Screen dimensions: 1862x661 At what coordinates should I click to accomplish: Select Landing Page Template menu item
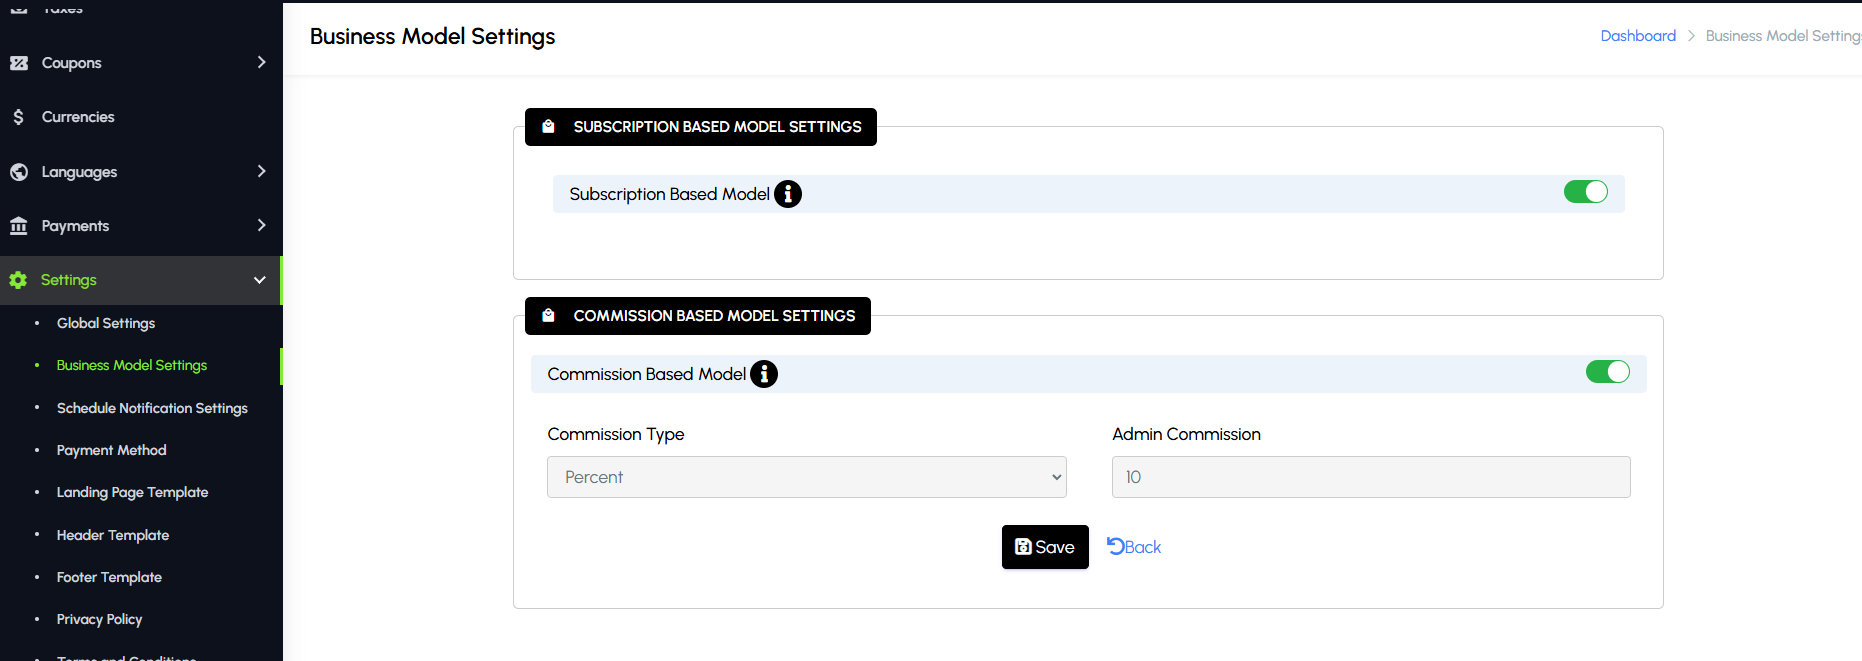pyautogui.click(x=132, y=492)
